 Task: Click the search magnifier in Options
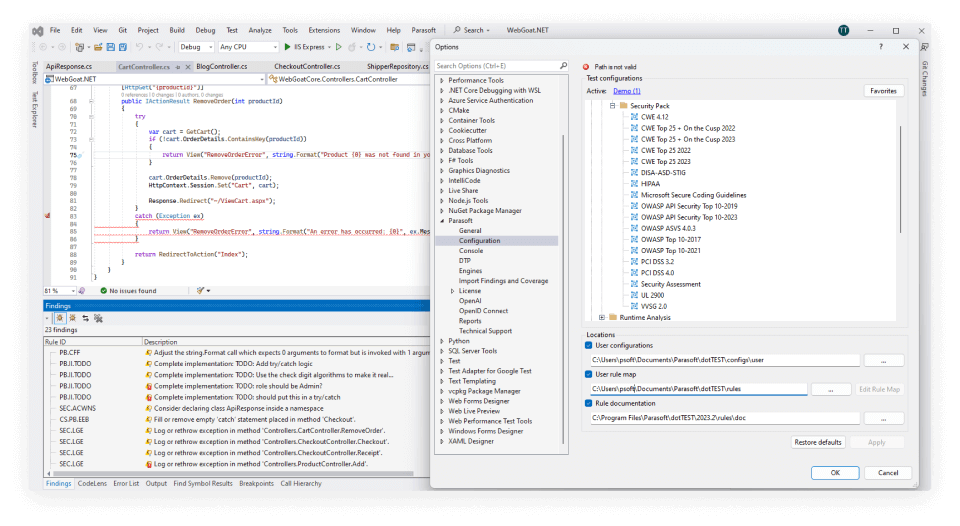click(x=563, y=66)
